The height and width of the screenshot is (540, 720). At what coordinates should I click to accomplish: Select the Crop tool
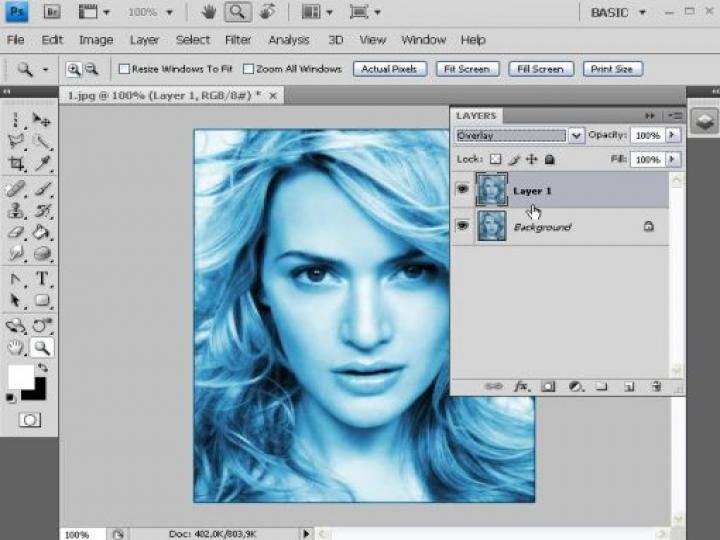(16, 164)
